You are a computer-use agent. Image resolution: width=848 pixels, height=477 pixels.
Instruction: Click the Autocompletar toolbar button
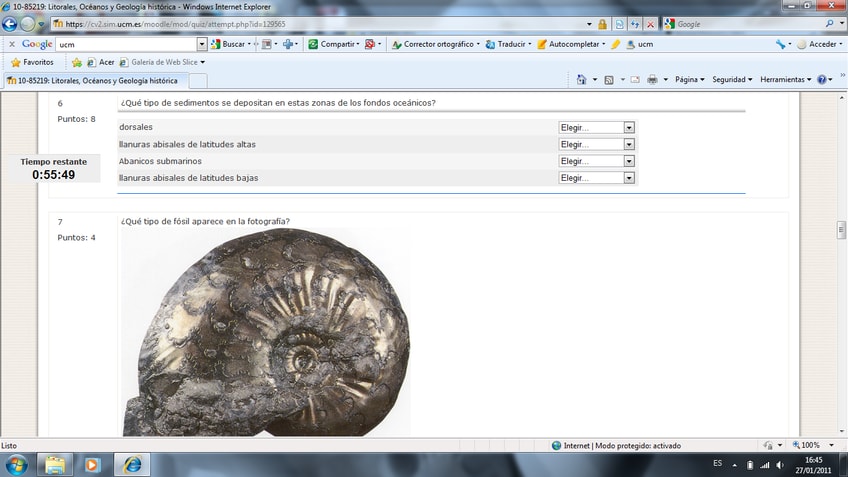(570, 44)
